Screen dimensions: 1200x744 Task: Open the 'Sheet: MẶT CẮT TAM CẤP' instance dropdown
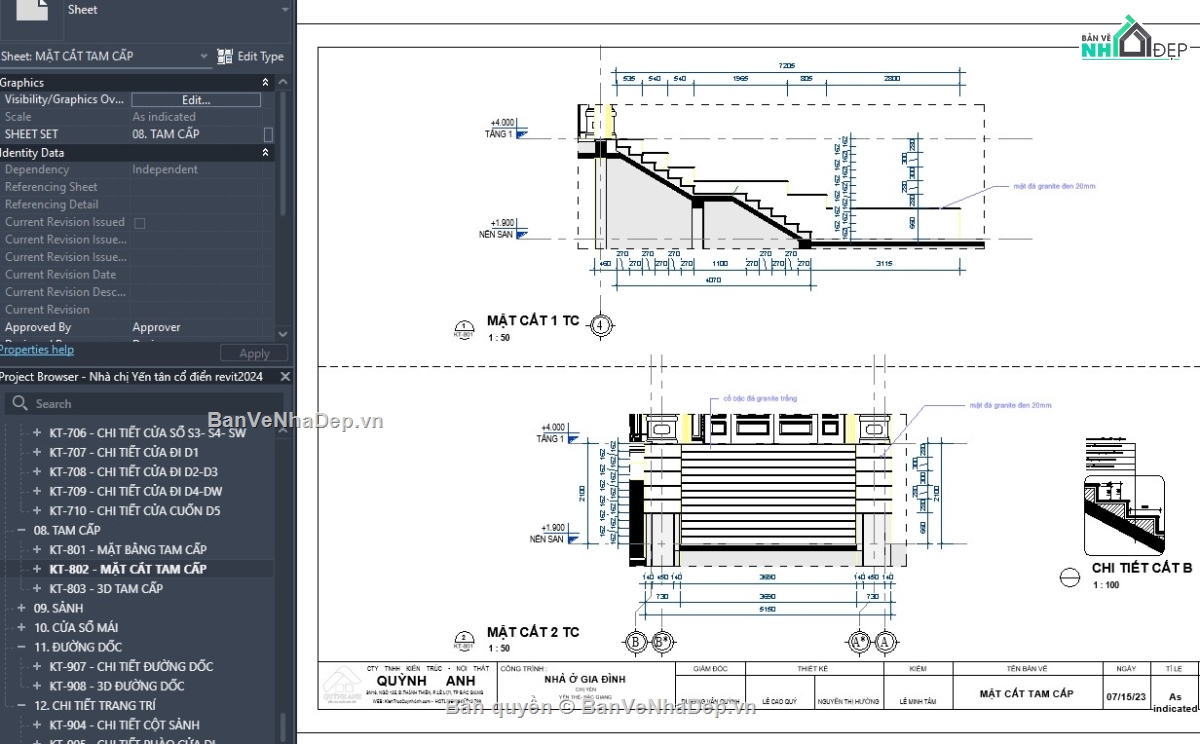click(x=104, y=56)
